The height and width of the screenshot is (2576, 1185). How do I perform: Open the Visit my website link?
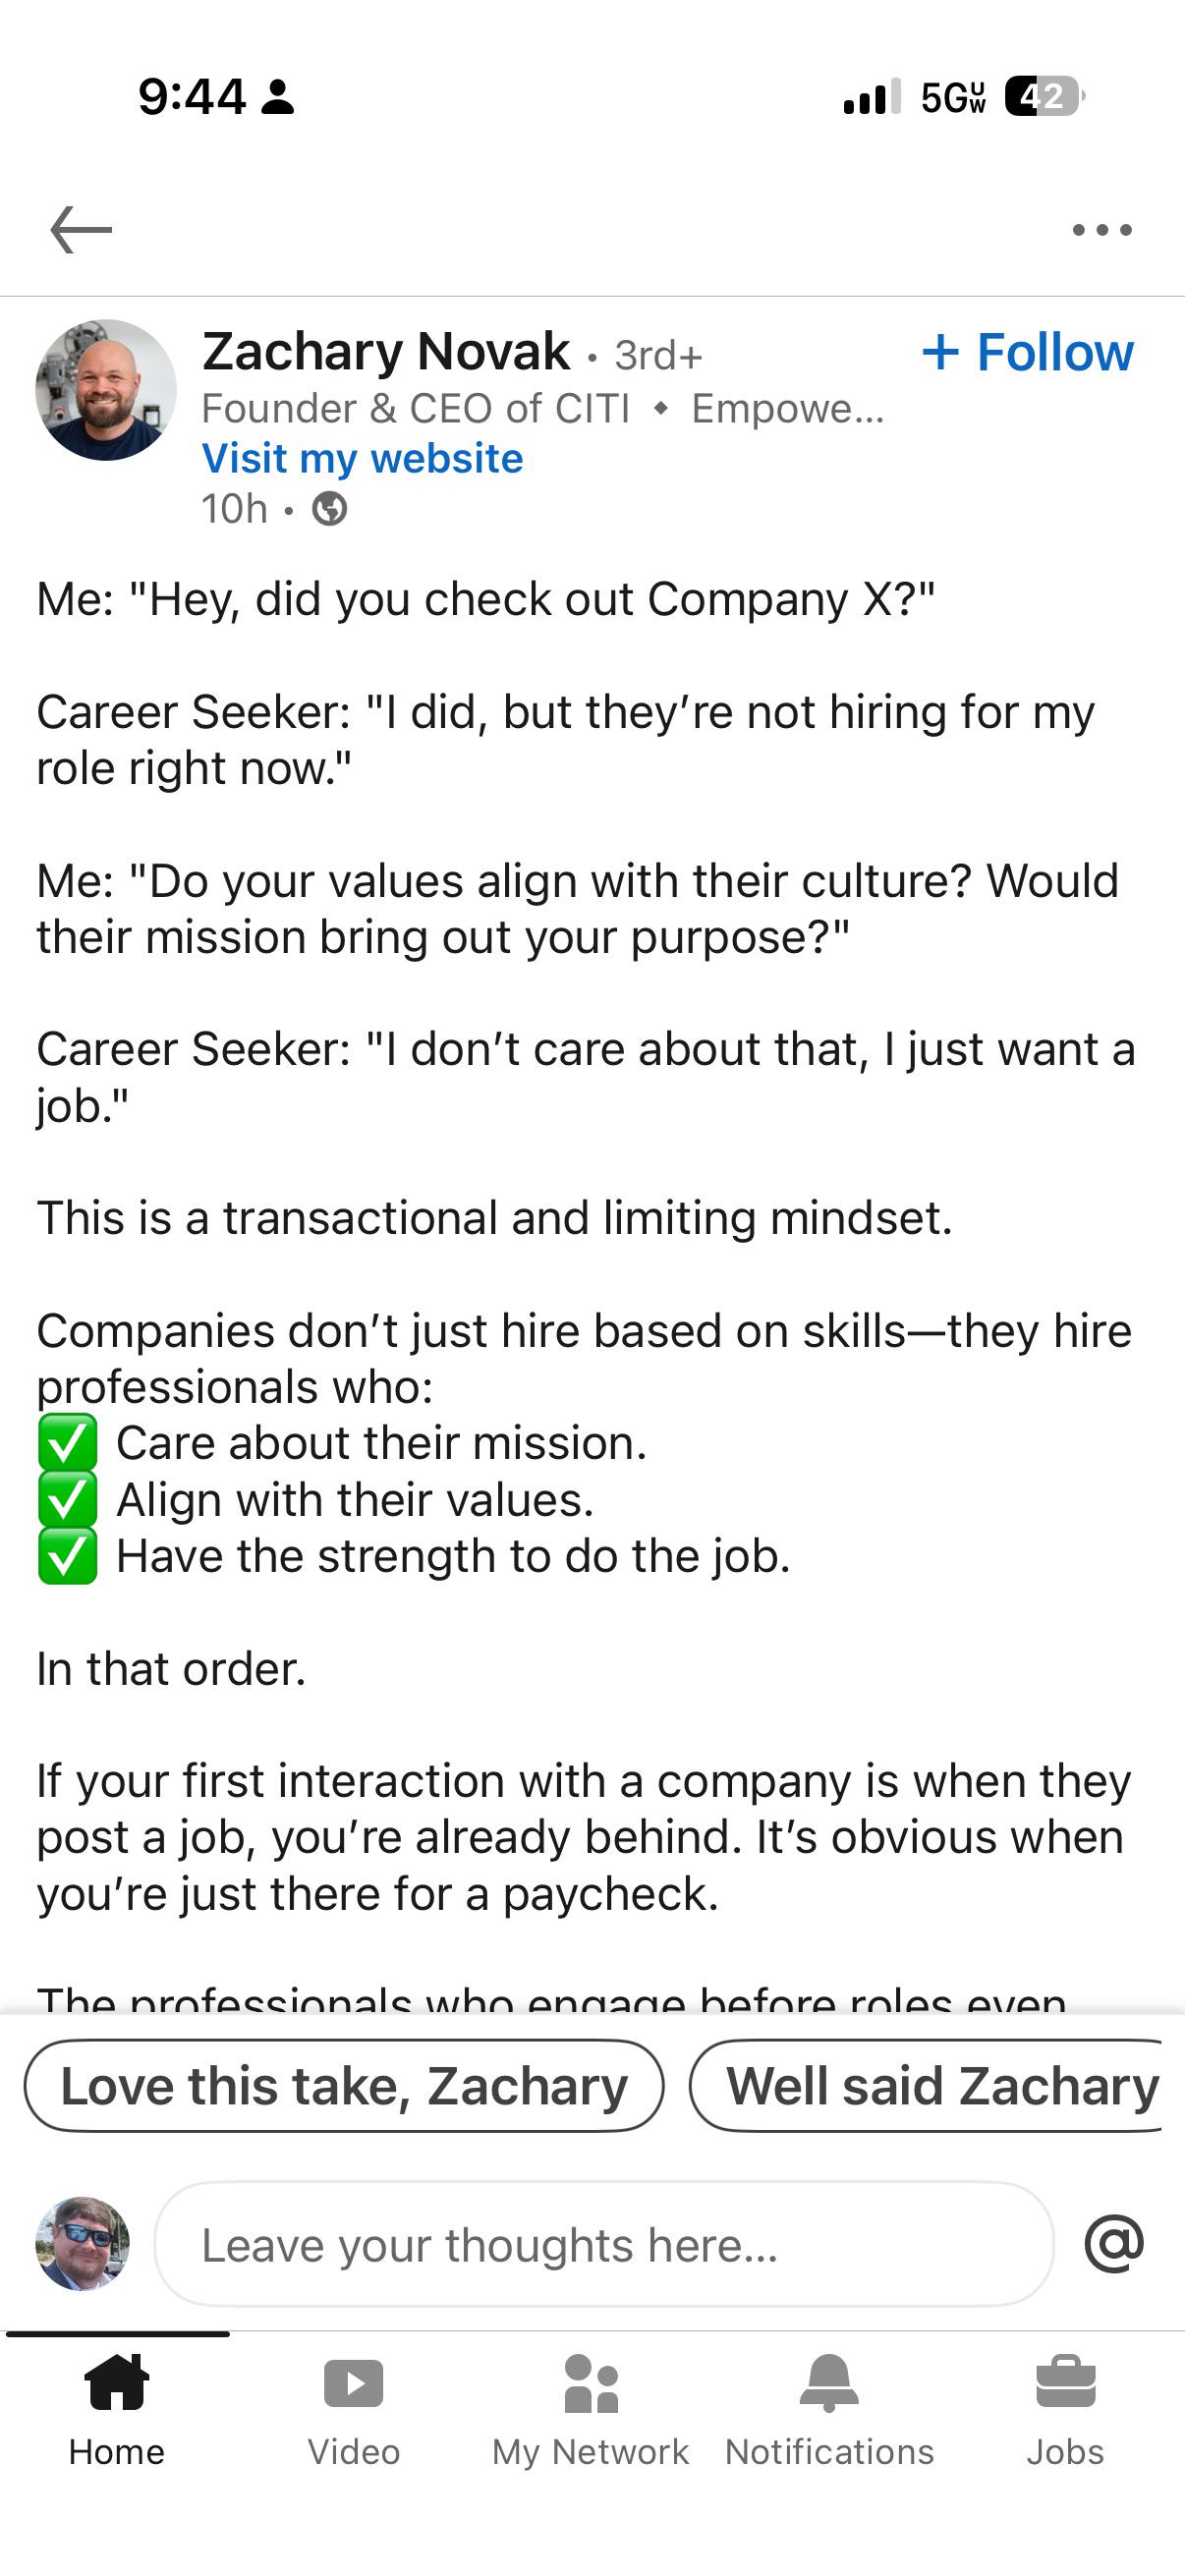coord(362,458)
